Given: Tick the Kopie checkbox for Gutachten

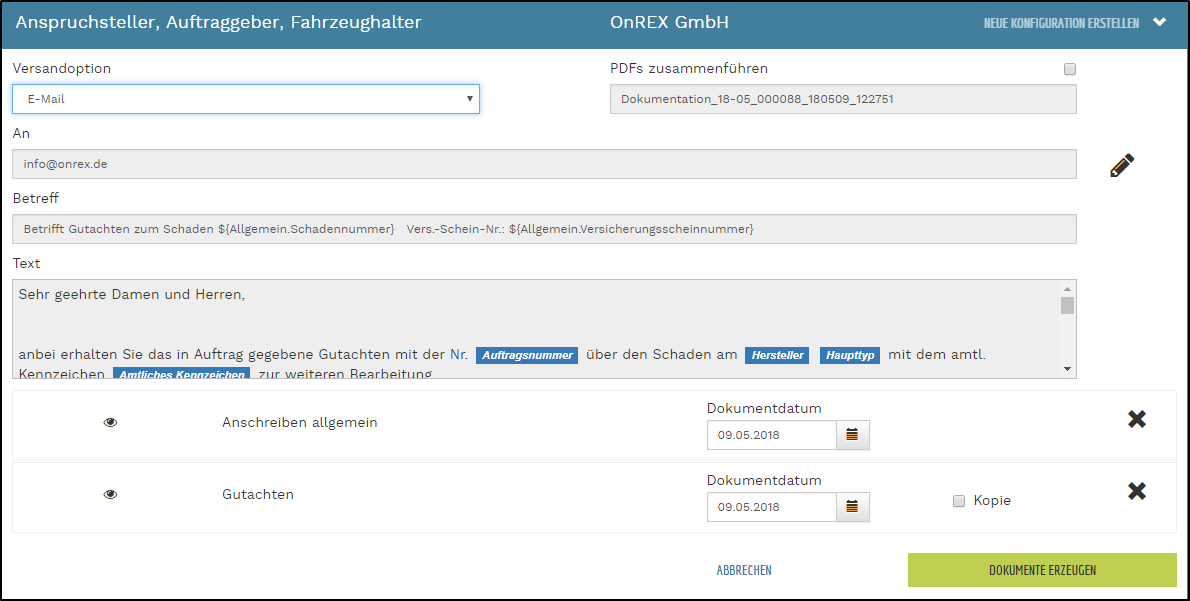Looking at the screenshot, I should 959,500.
